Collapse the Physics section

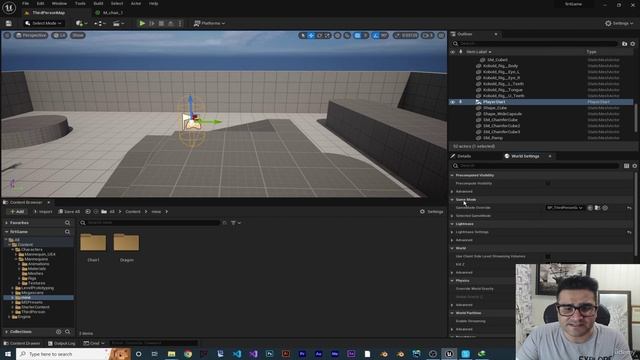click(452, 281)
